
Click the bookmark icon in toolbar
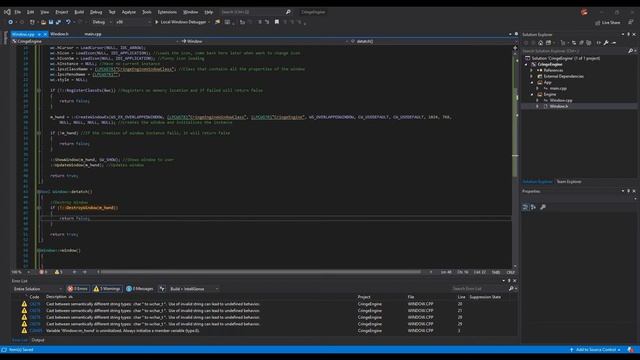click(x=277, y=22)
